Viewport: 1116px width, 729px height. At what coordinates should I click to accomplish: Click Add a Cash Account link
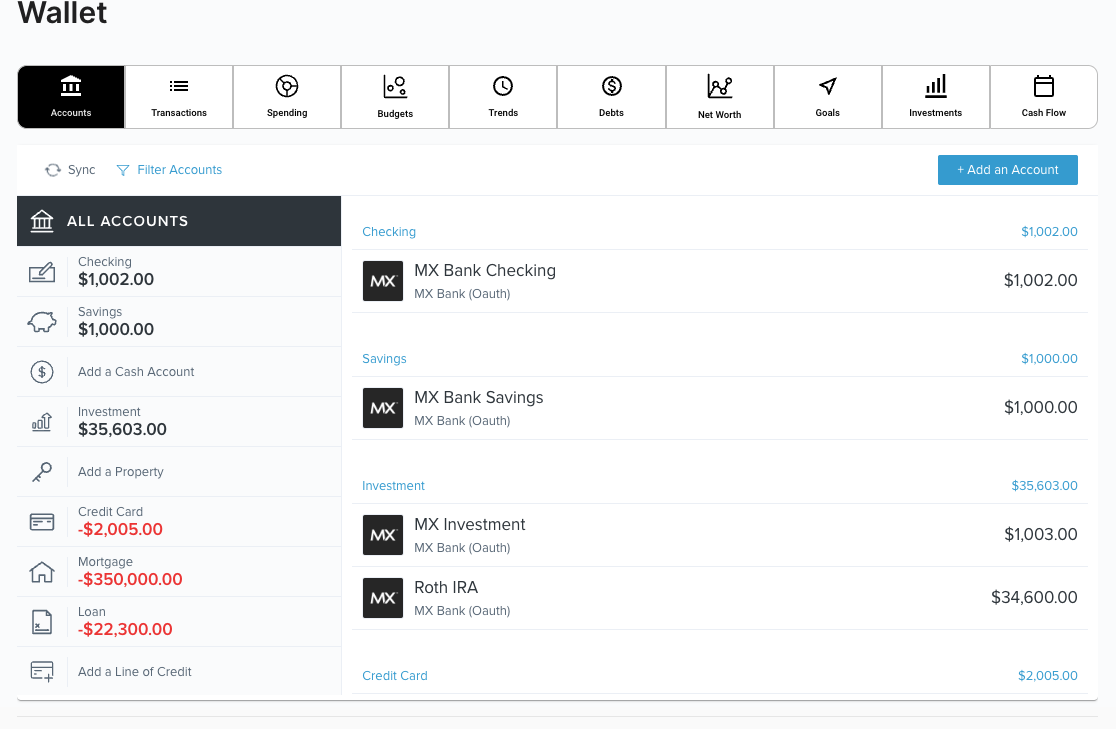[136, 372]
